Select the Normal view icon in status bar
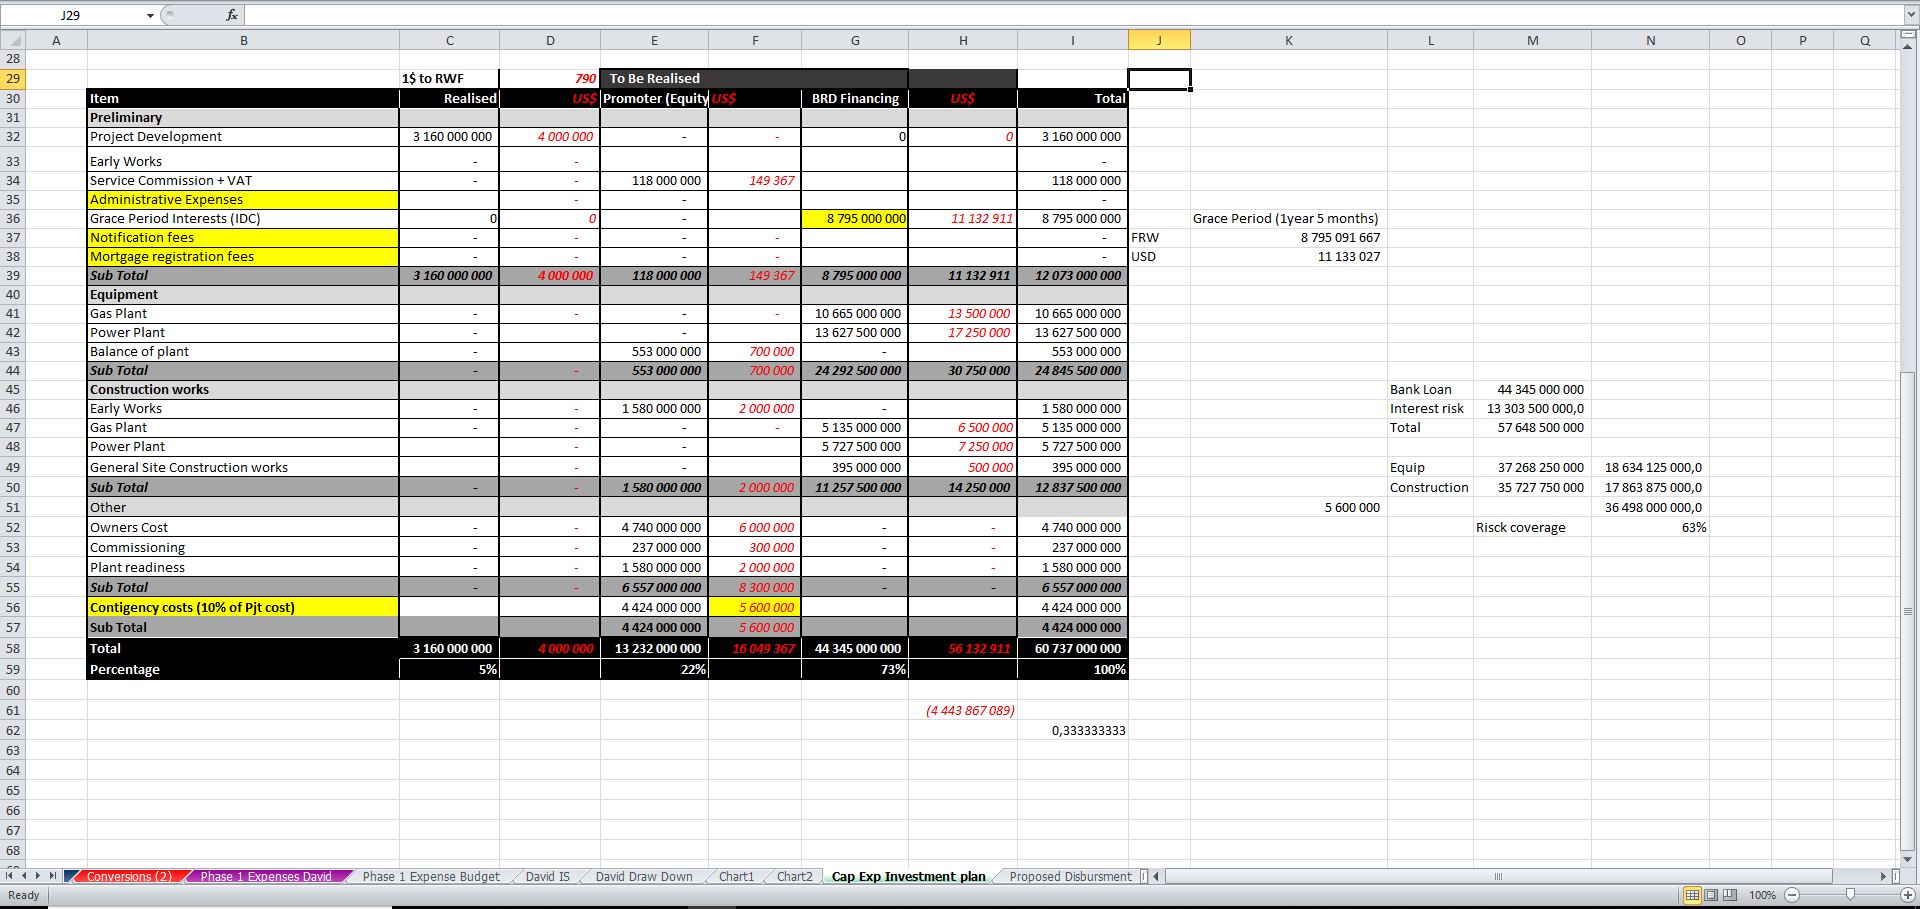Viewport: 1920px width, 909px height. 1692,896
